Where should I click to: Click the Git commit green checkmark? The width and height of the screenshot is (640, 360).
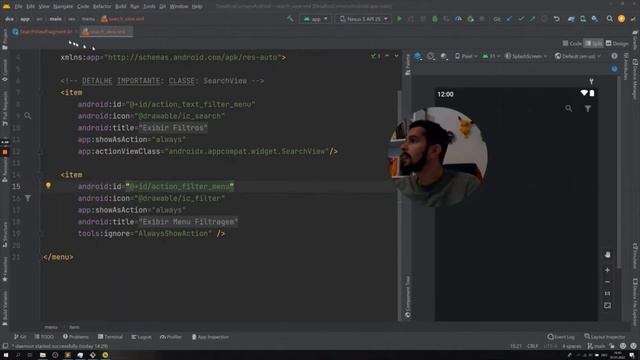[x=521, y=19]
